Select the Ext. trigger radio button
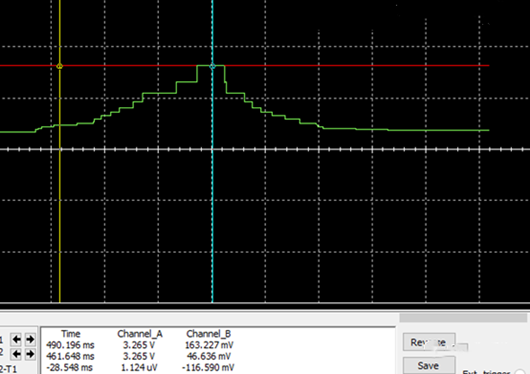Image resolution: width=530 pixels, height=374 pixels. (521, 372)
